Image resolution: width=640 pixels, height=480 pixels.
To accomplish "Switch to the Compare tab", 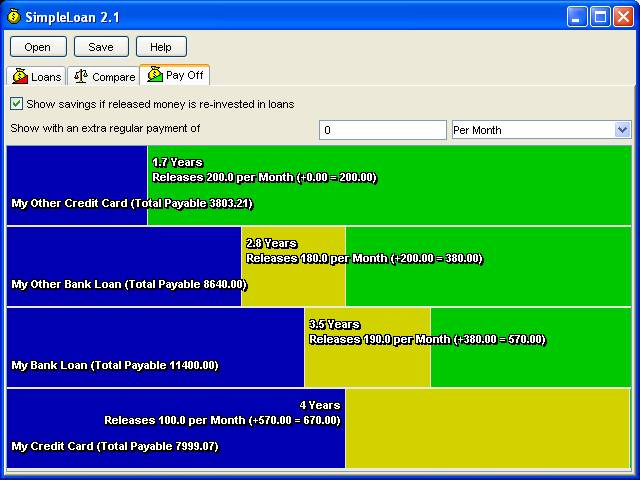I will click(104, 77).
